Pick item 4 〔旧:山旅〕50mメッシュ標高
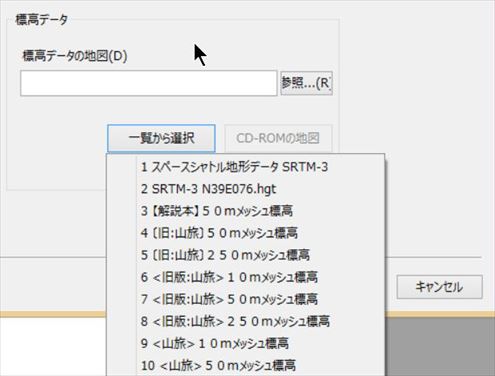495x376 pixels. point(246,233)
